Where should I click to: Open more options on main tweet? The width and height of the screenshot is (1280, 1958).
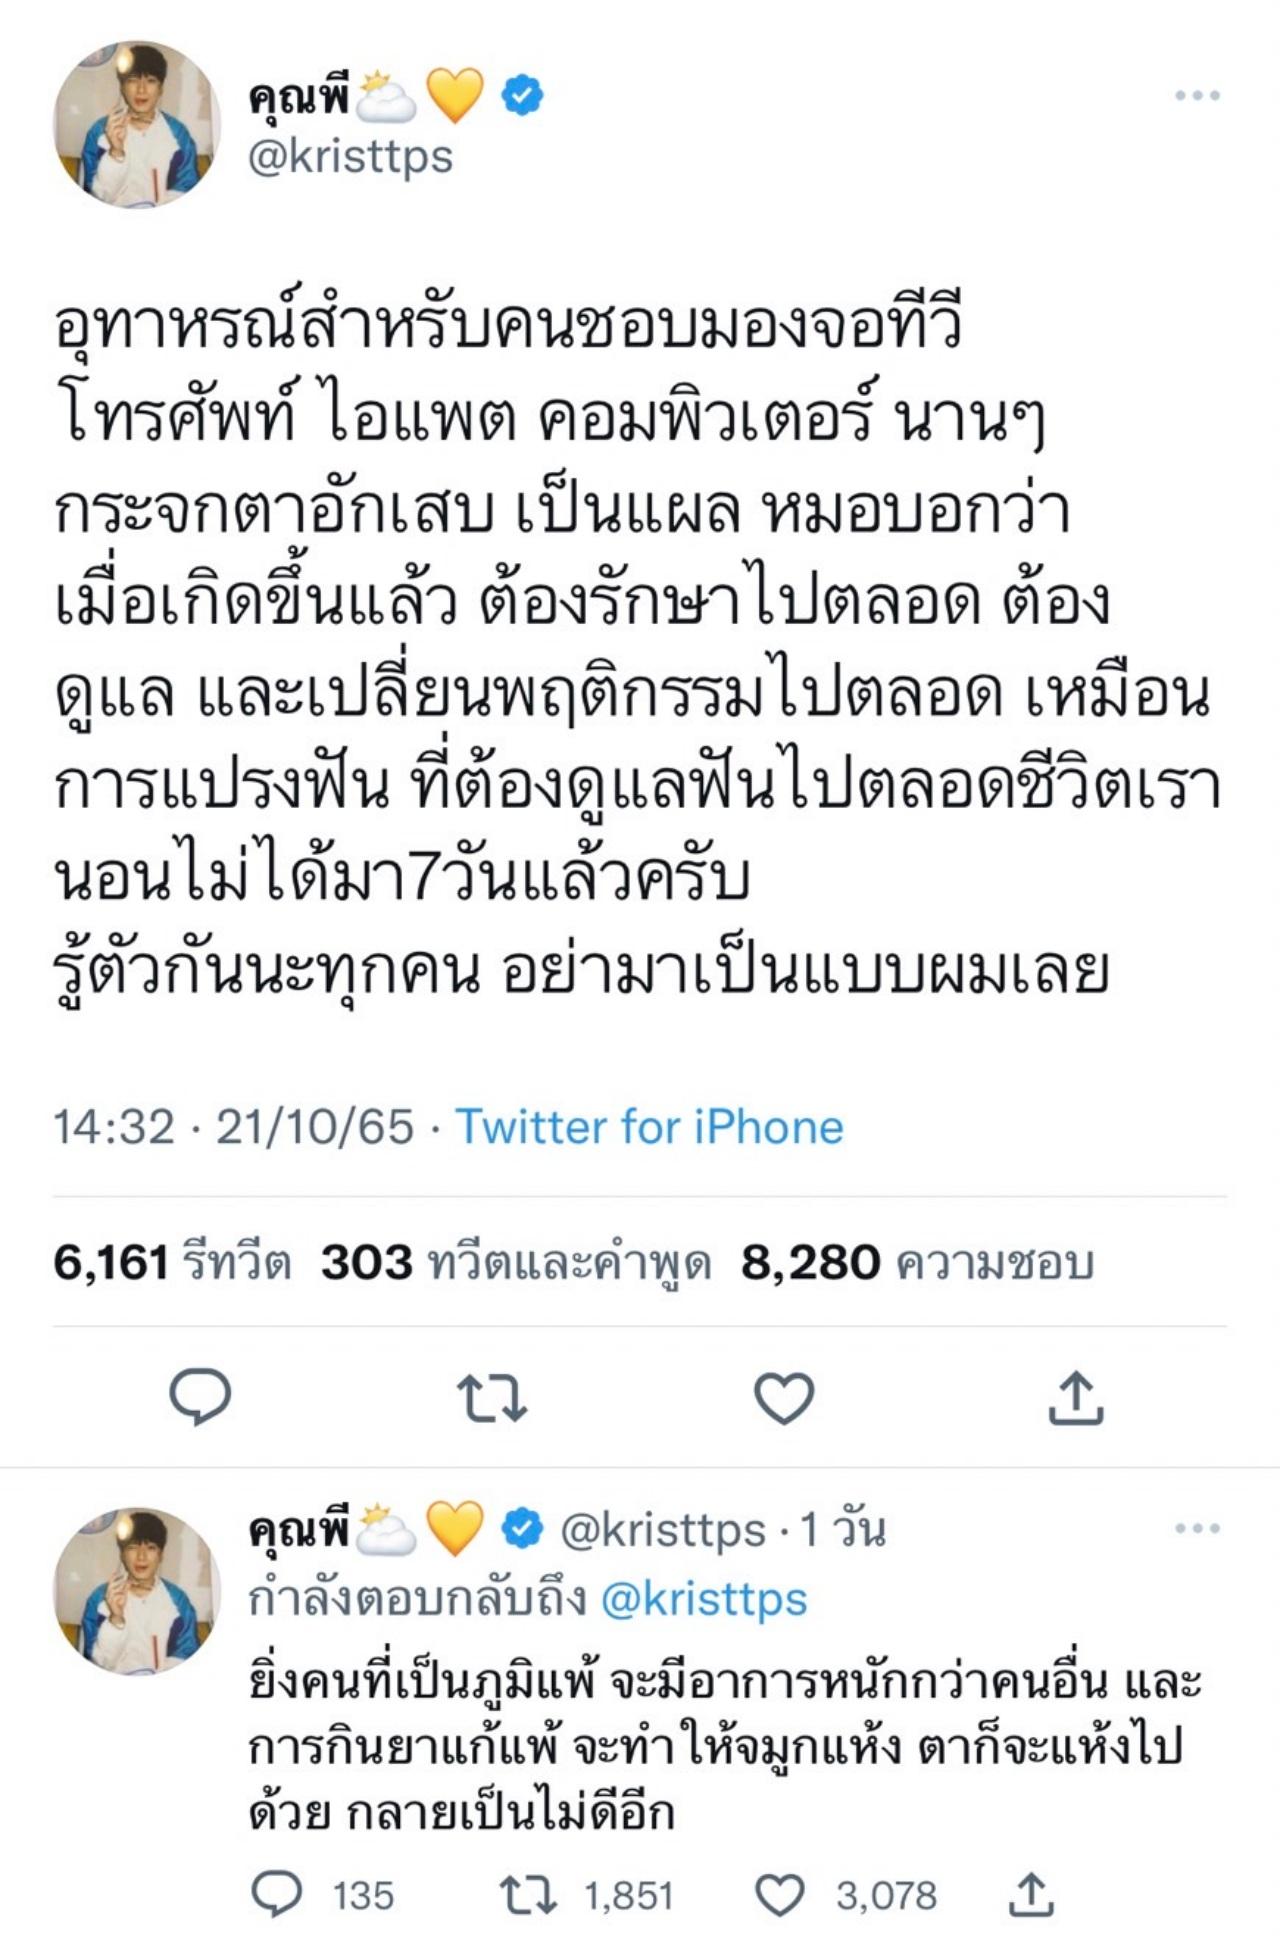1197,96
